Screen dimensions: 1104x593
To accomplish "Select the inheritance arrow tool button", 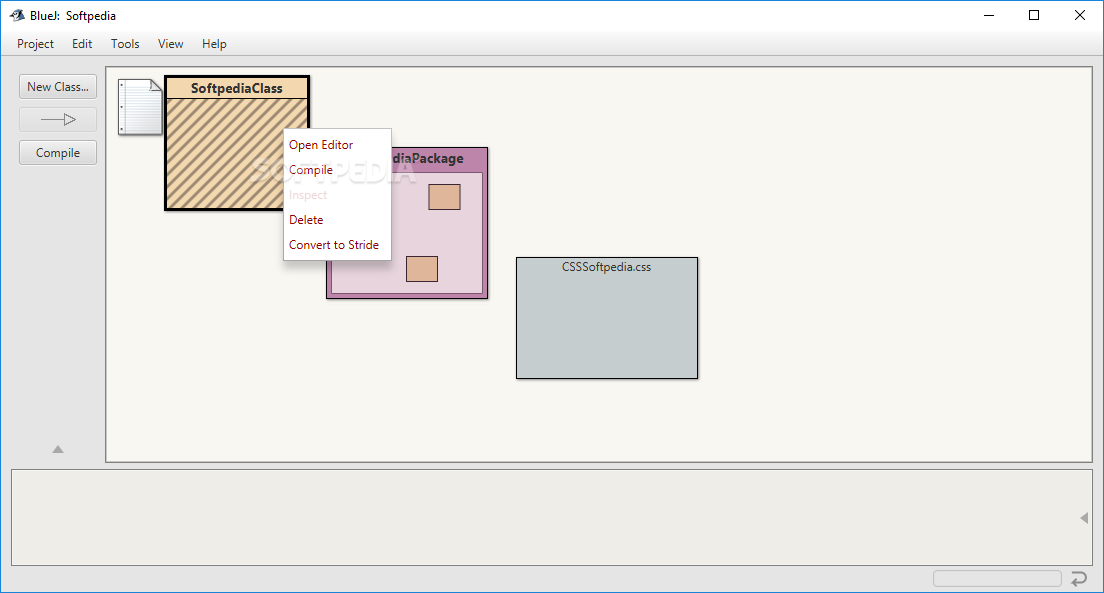I will [58, 120].
